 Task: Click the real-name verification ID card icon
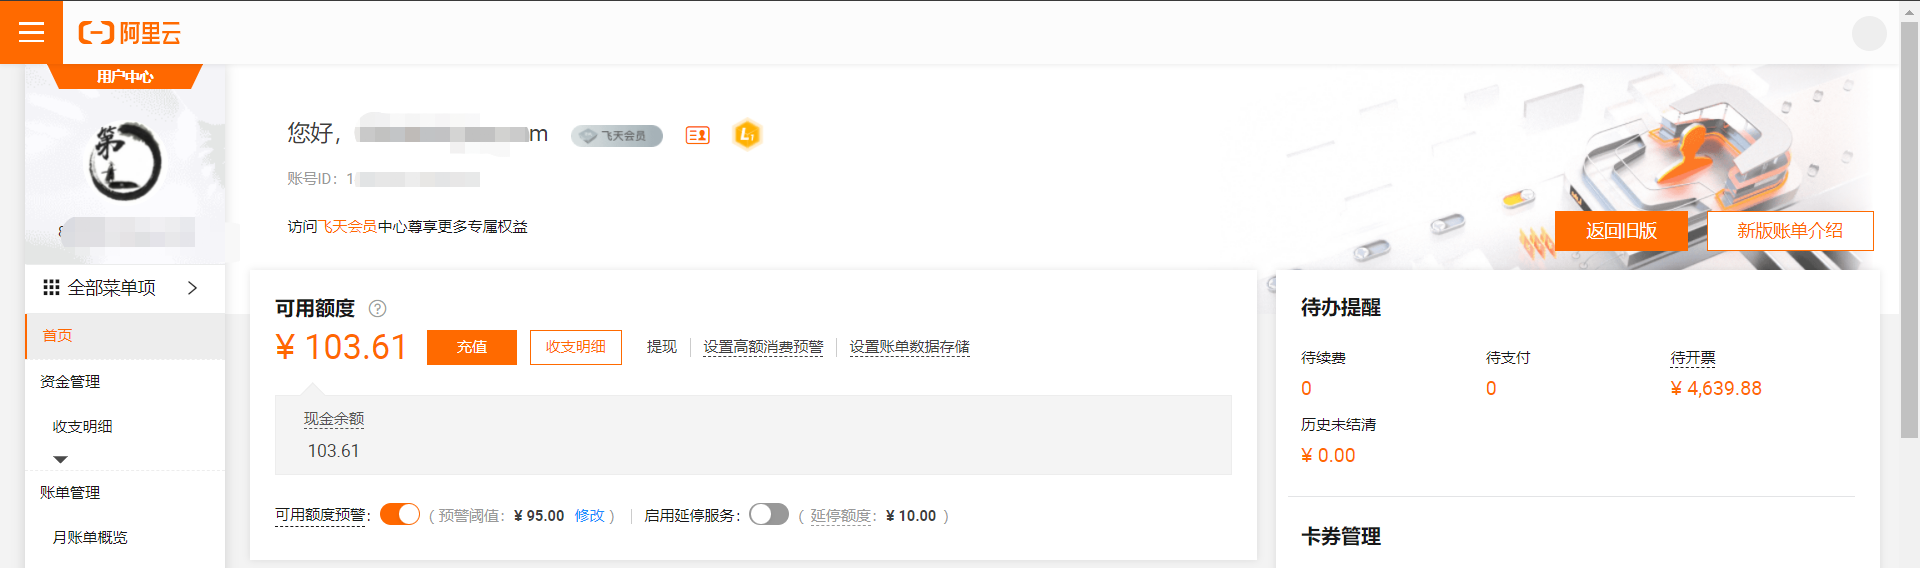pyautogui.click(x=698, y=135)
